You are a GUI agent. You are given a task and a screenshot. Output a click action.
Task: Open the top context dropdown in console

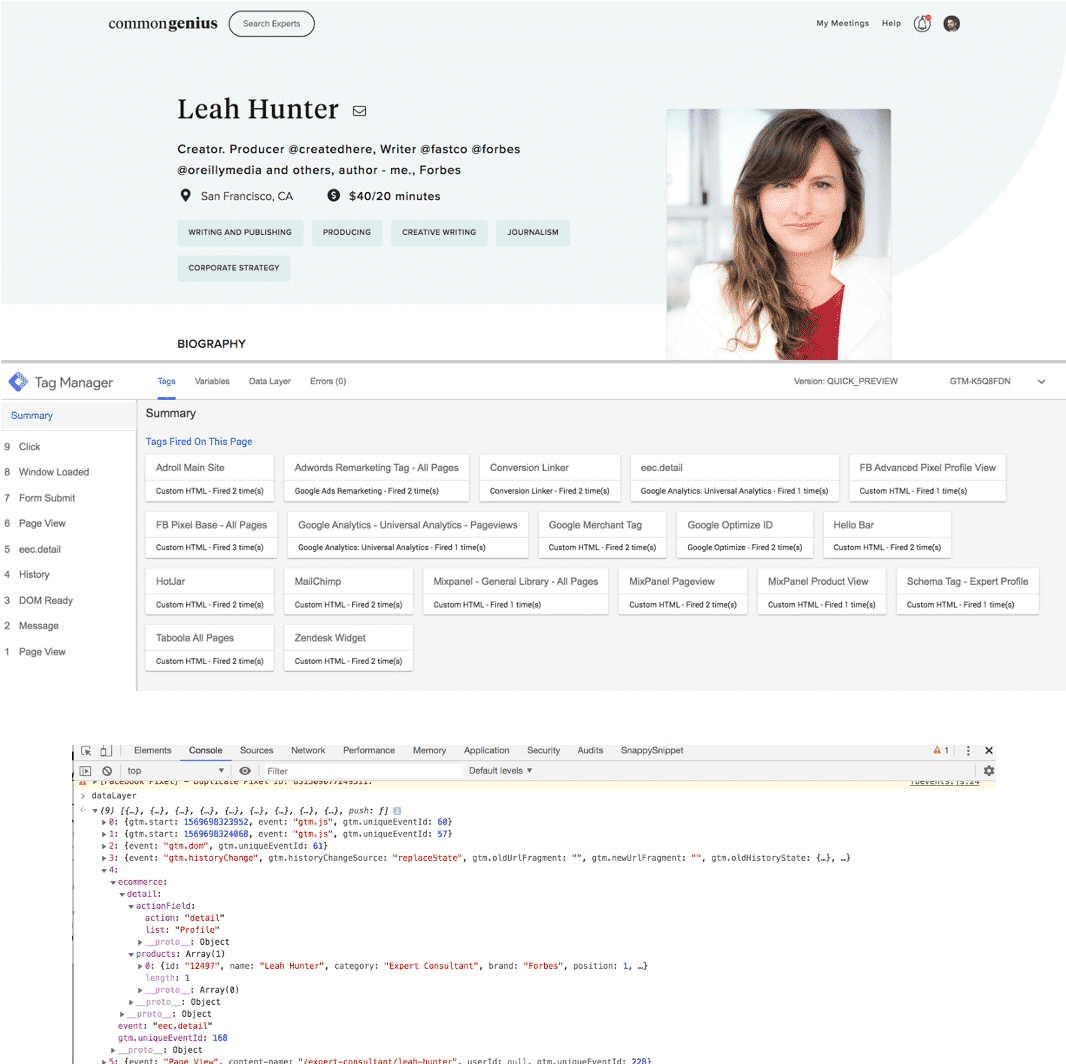[x=175, y=771]
